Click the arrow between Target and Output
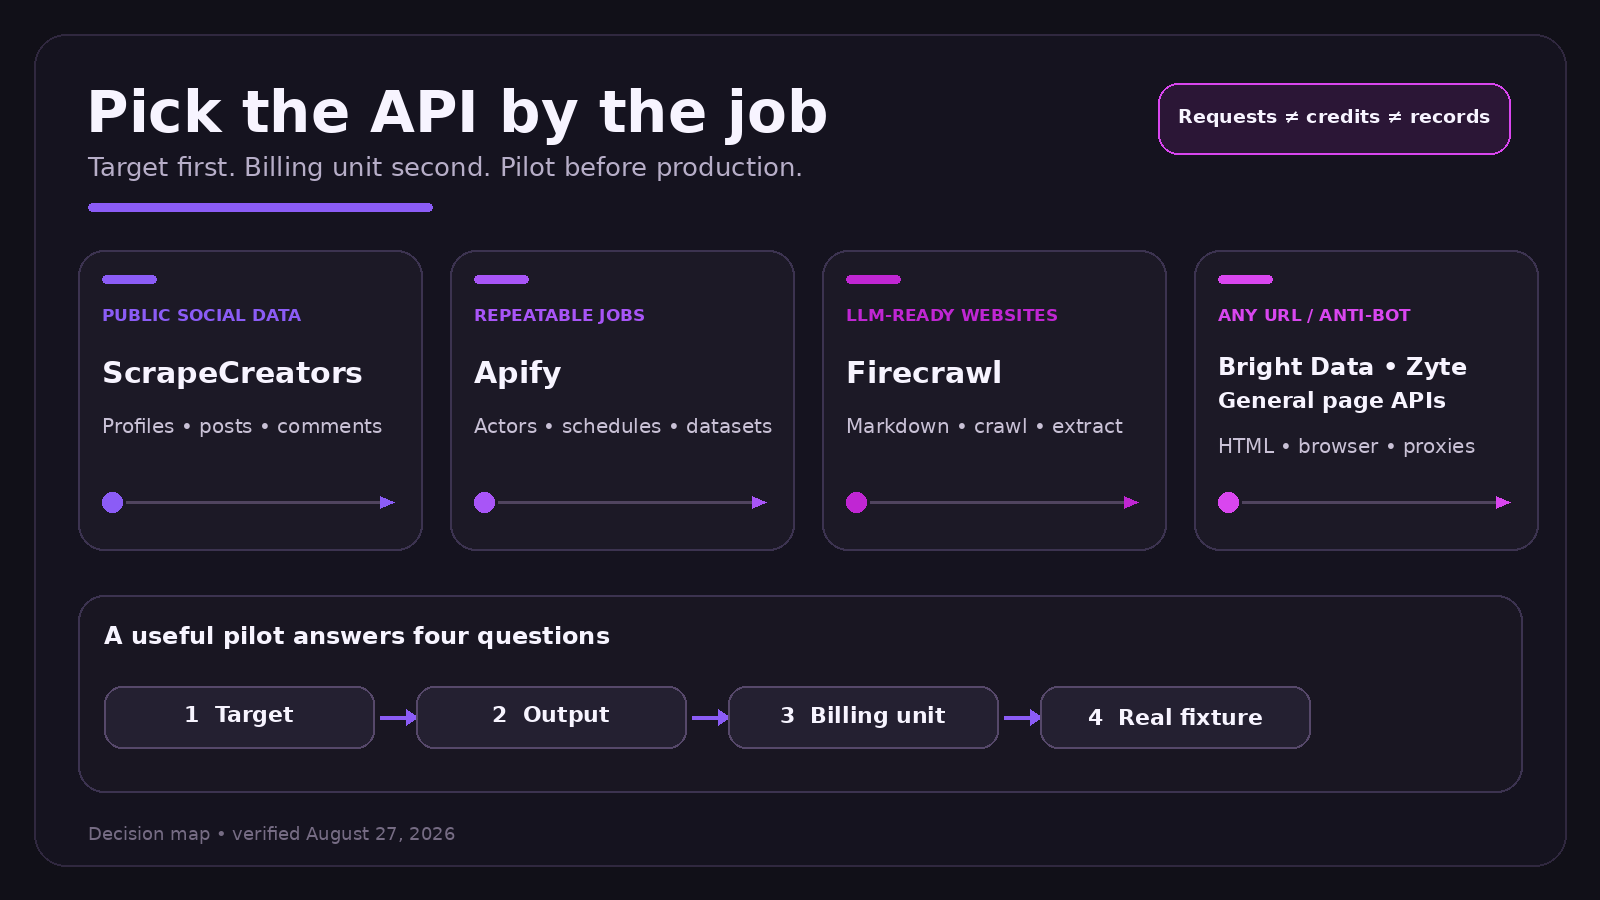 (x=398, y=717)
